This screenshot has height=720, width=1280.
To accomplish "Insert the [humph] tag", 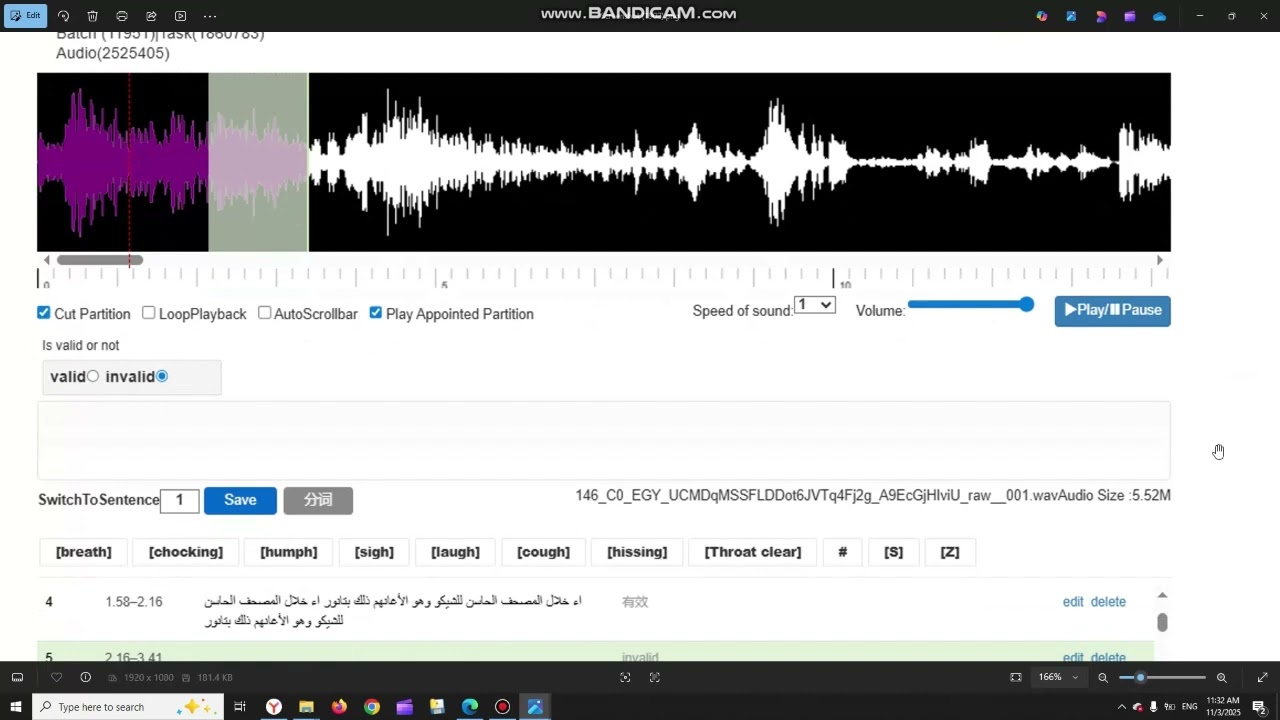I will click(x=289, y=552).
